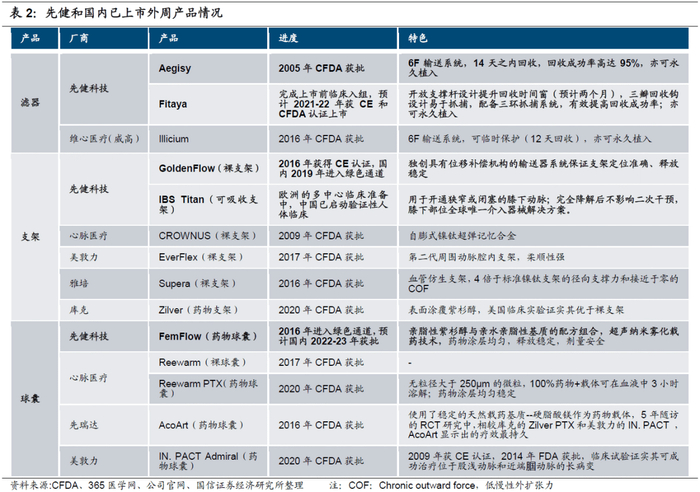This screenshot has height=492, width=700.
Task: Select the '支架' category cell
Action: click(34, 237)
